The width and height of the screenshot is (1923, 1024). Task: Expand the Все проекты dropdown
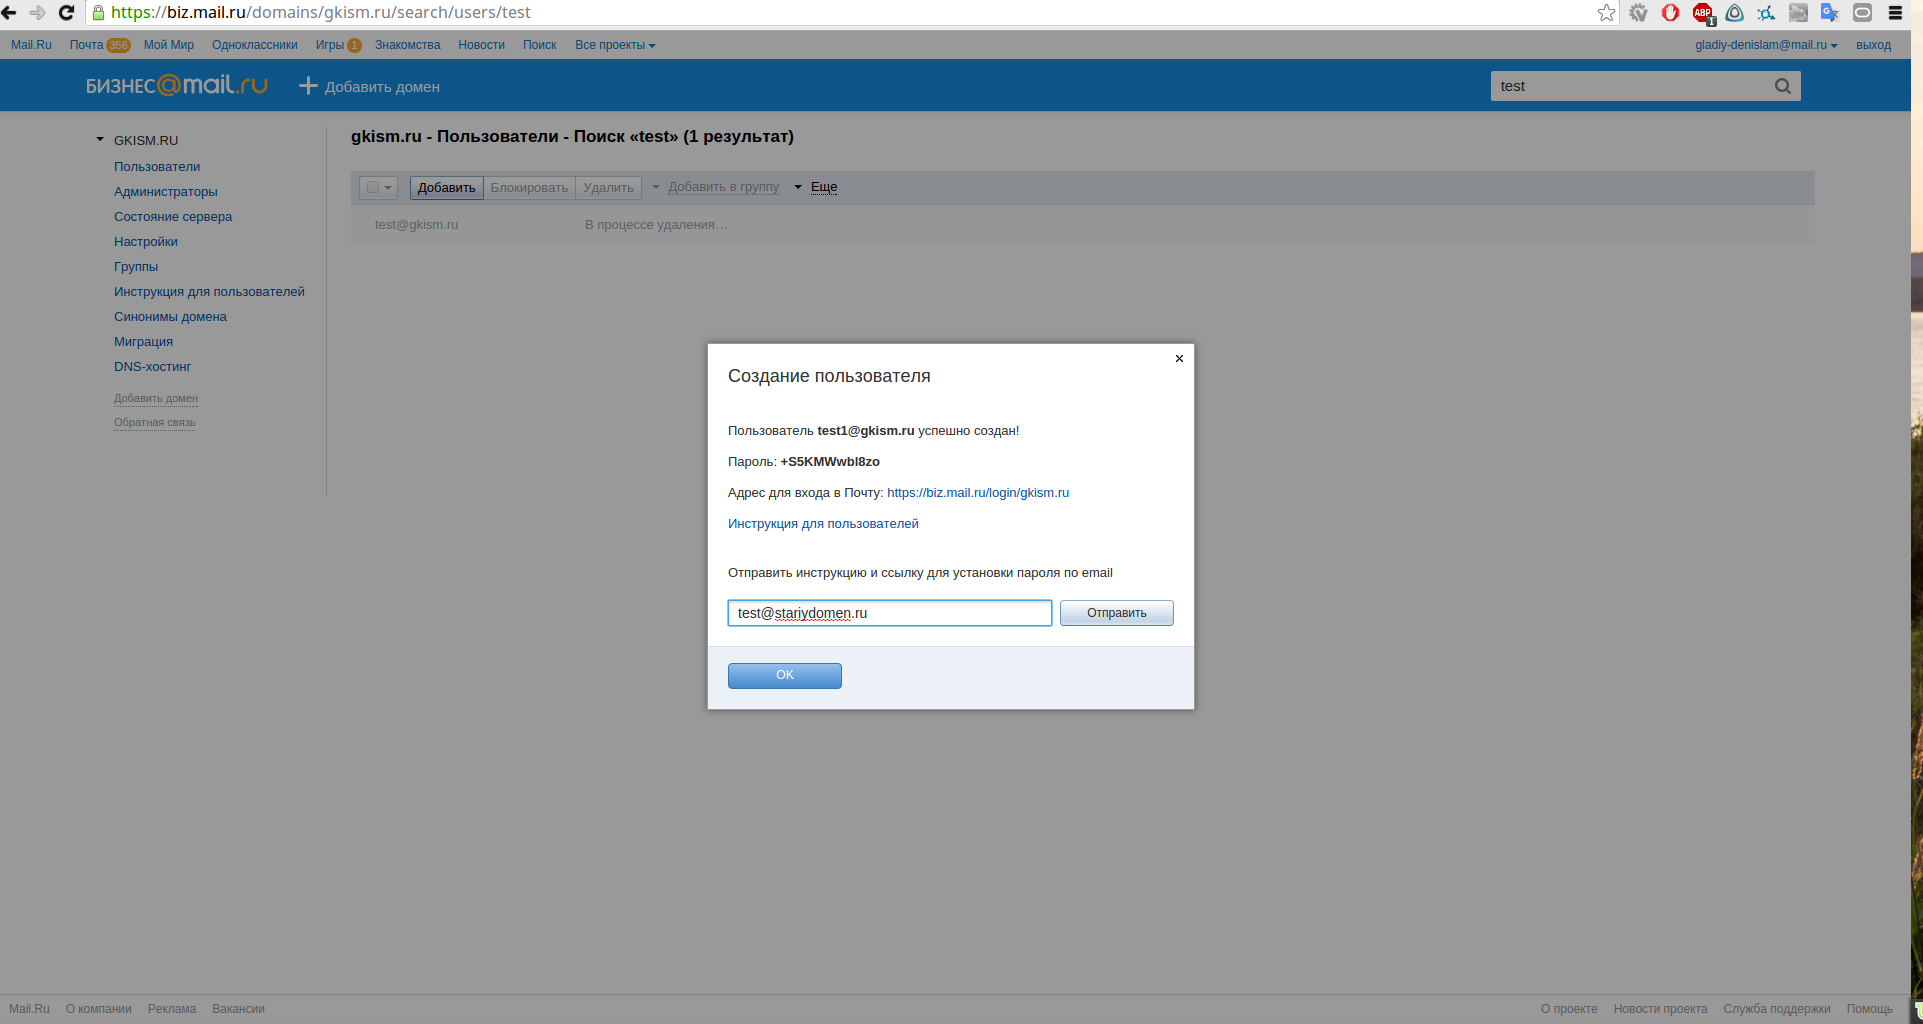(615, 45)
